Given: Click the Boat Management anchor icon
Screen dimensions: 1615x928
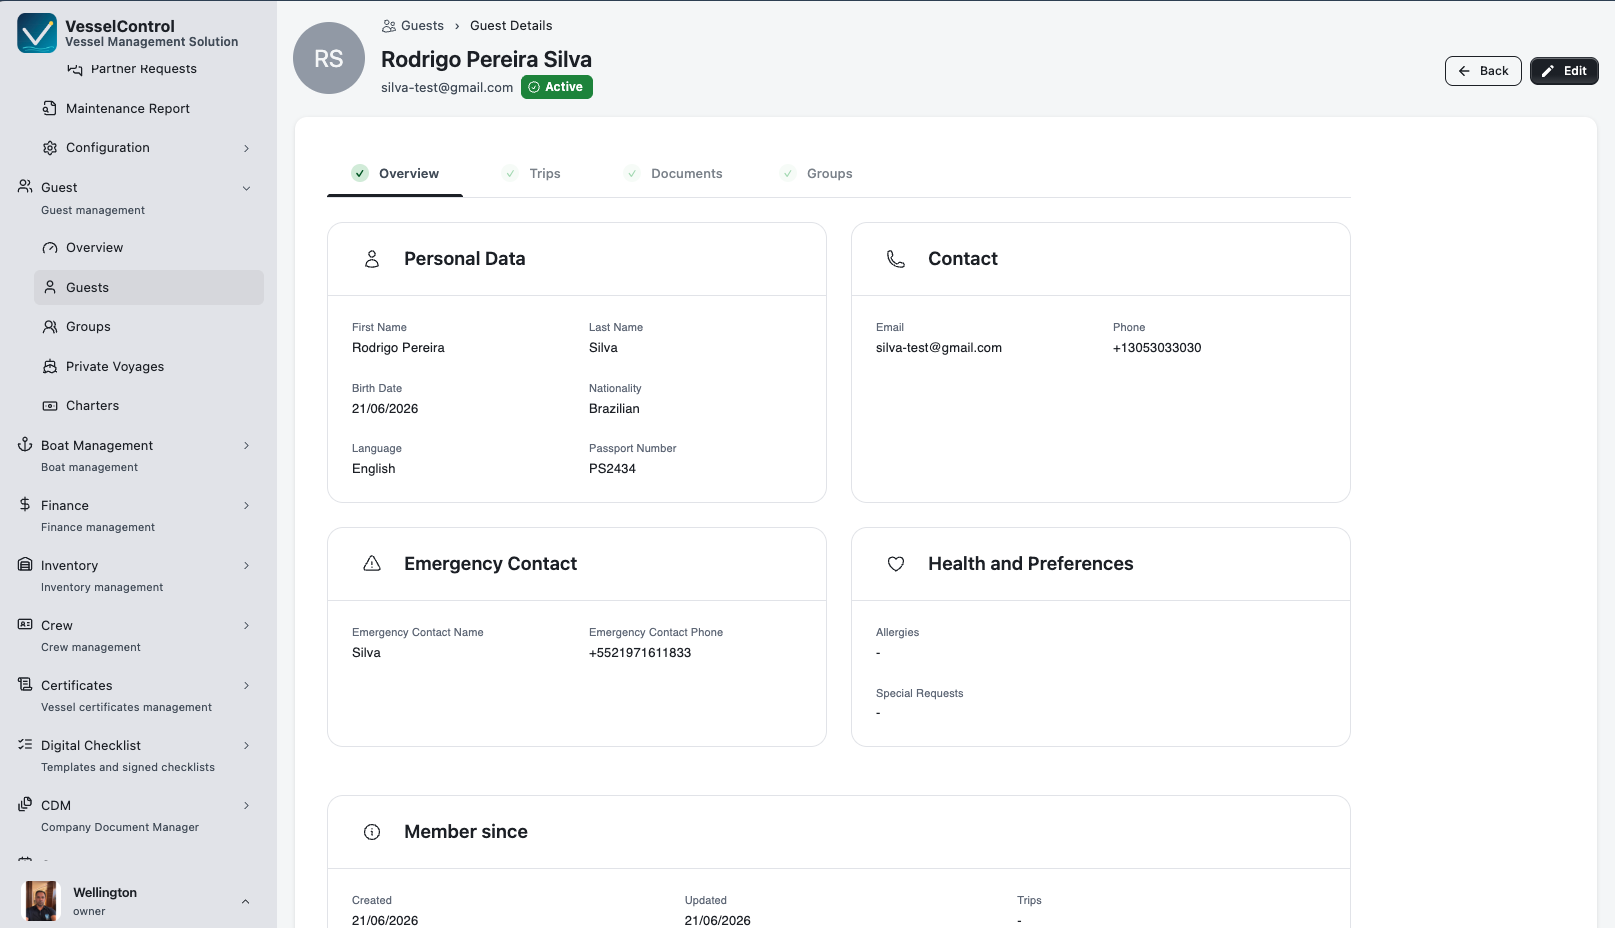Looking at the screenshot, I should (x=25, y=445).
